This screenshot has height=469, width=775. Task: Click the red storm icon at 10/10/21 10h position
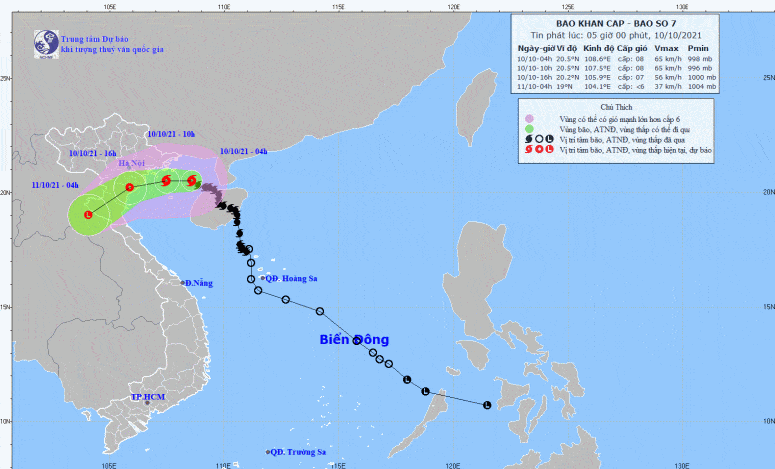coord(166,181)
